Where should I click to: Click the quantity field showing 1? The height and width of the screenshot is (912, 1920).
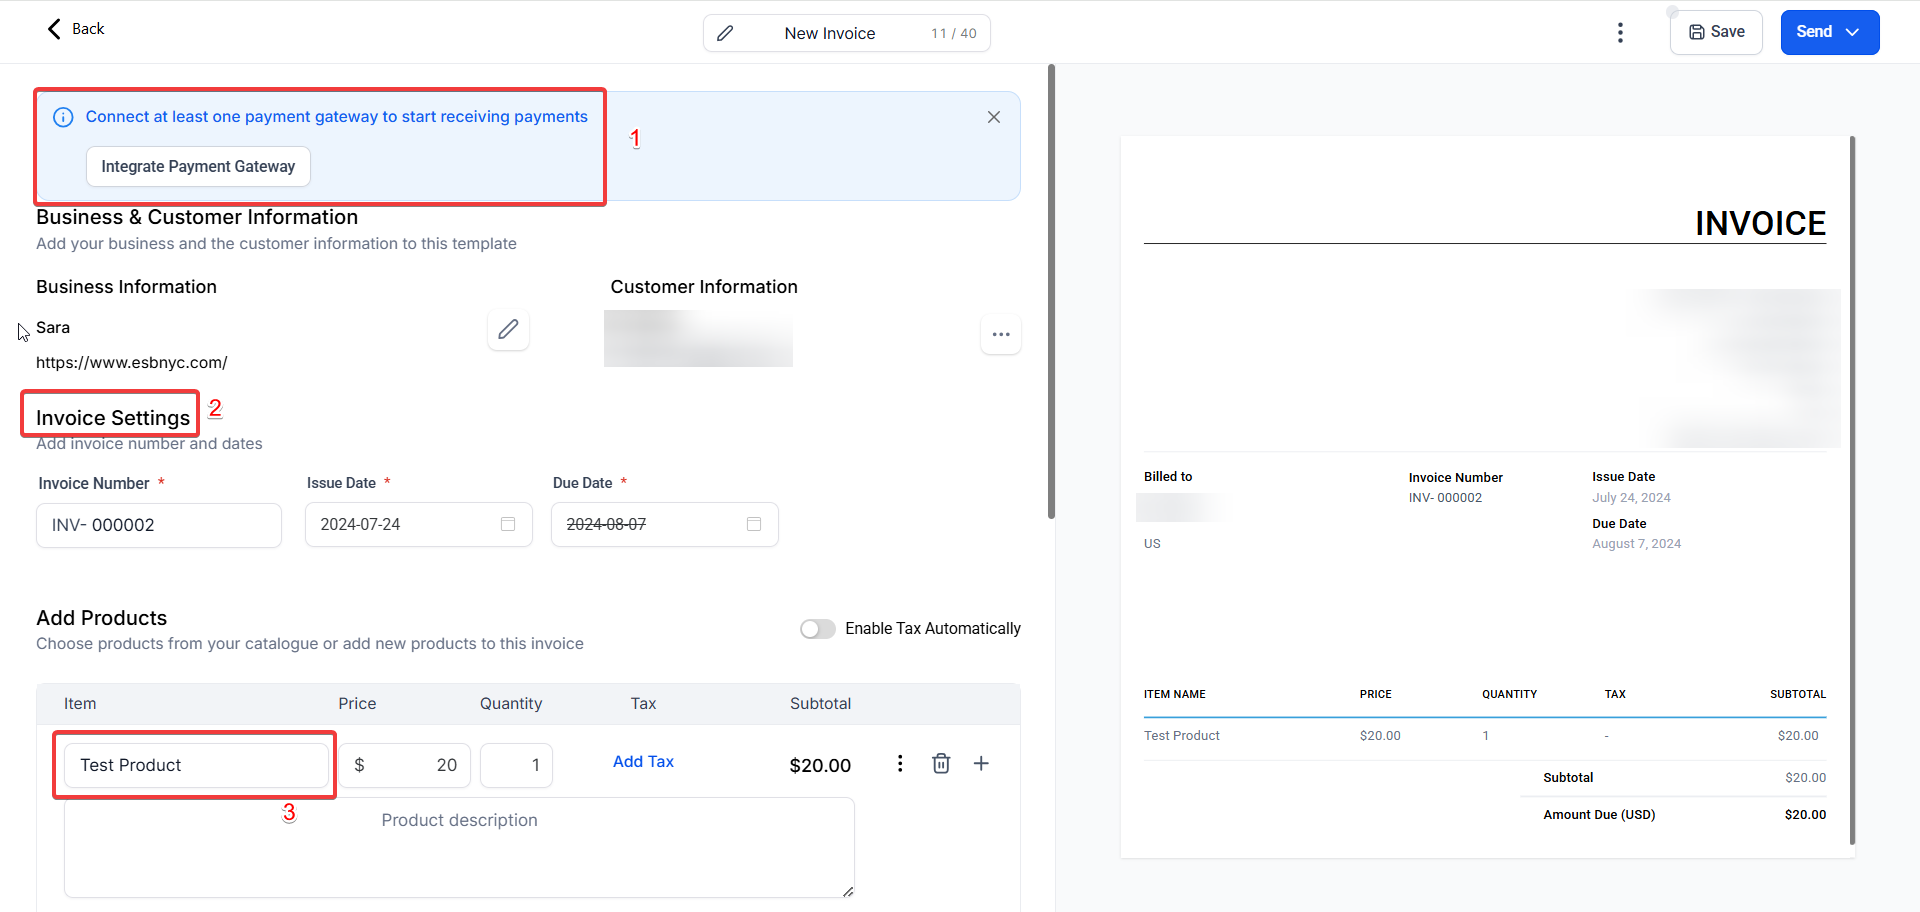[x=516, y=765]
